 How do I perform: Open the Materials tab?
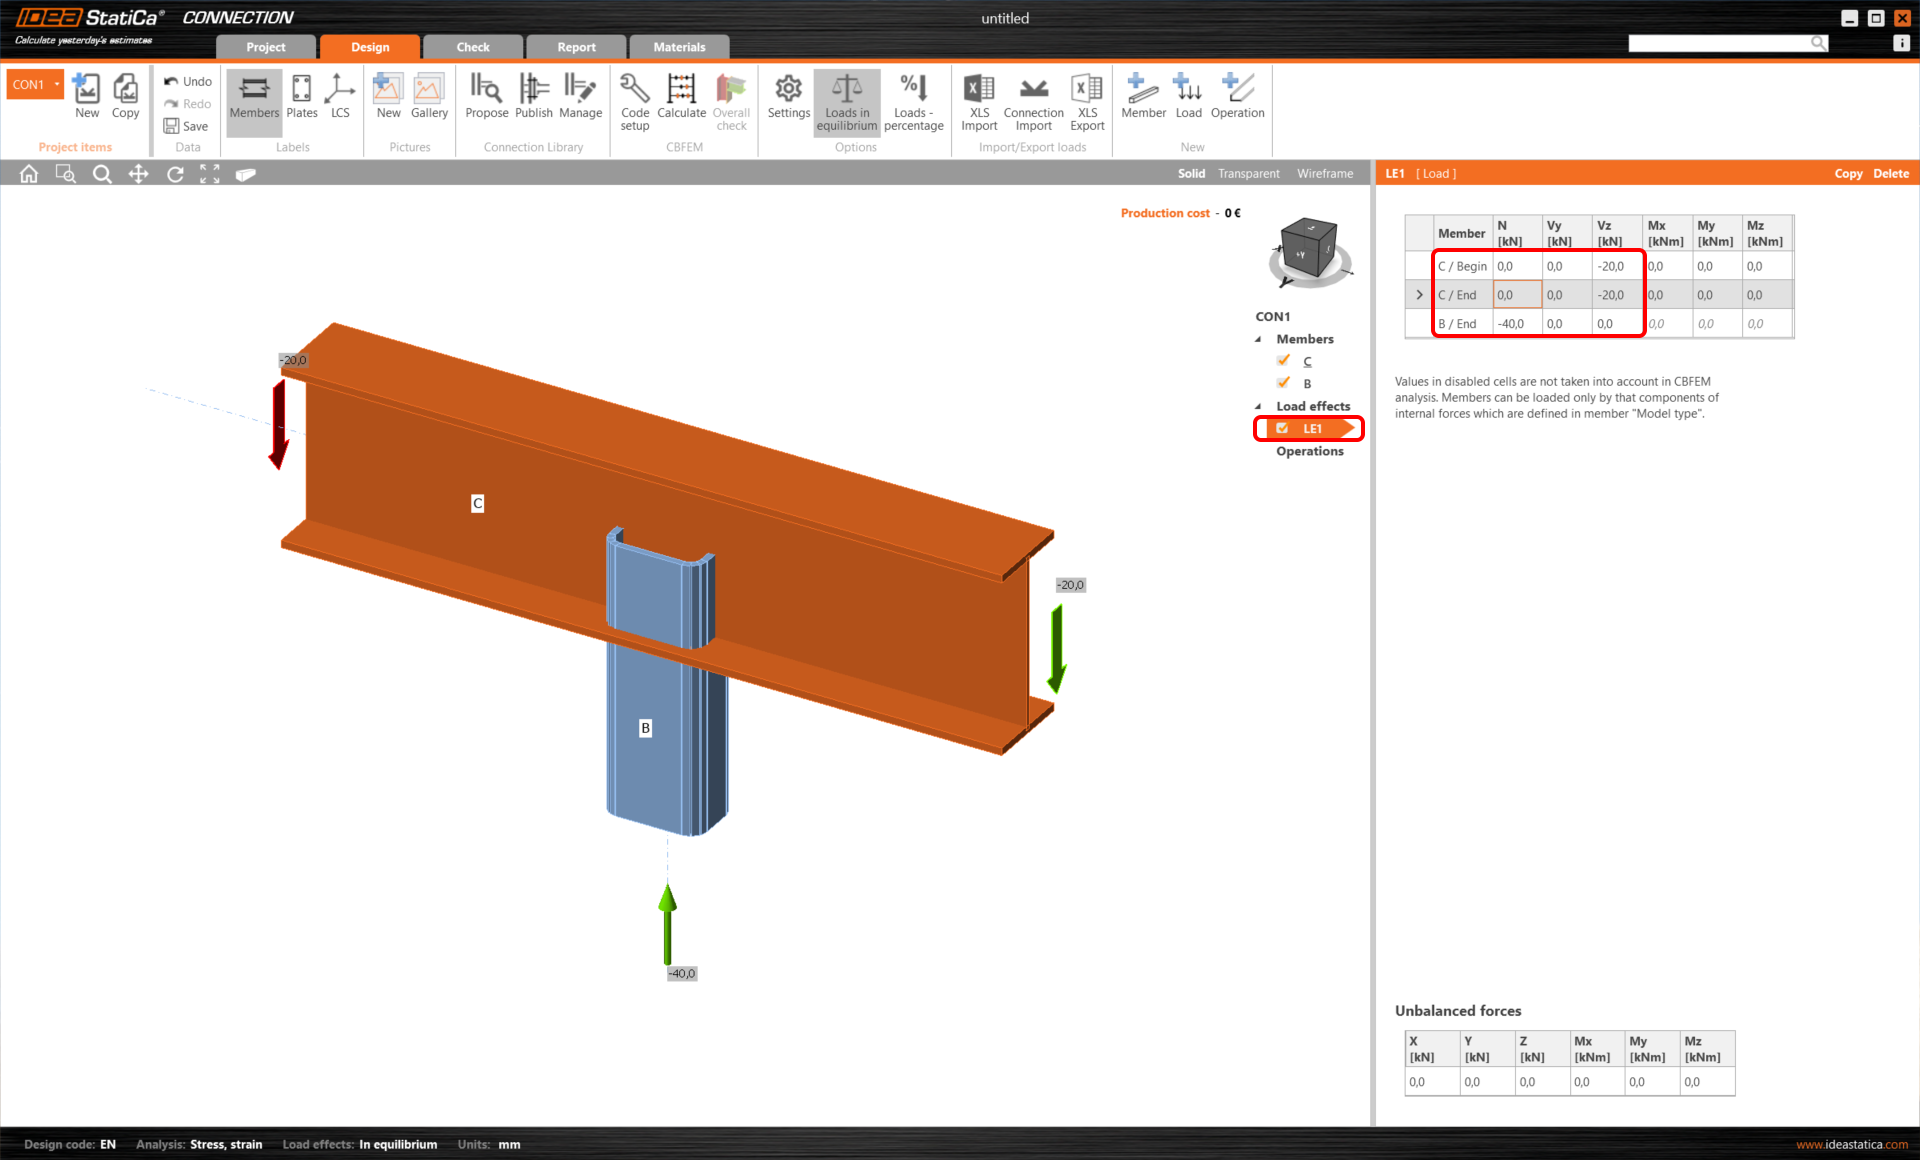[679, 47]
